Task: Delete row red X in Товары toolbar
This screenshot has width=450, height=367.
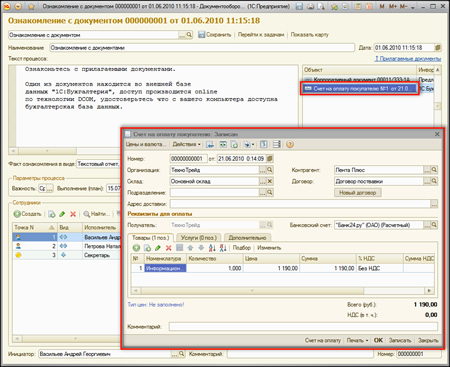Action: tap(169, 248)
